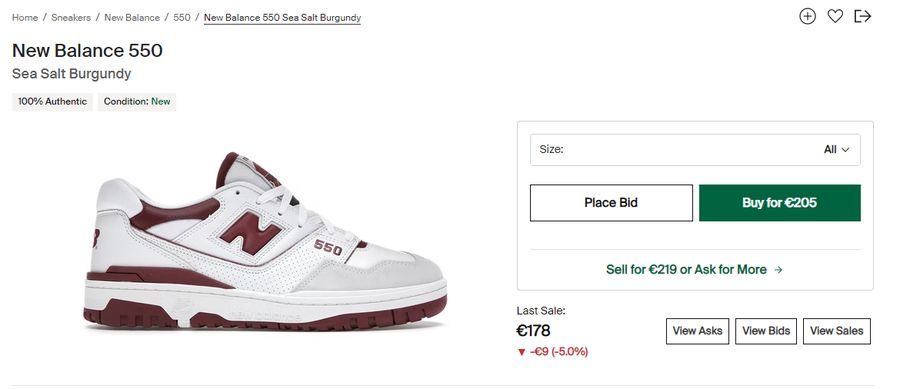Click the 100% Authentic badge

(52, 102)
